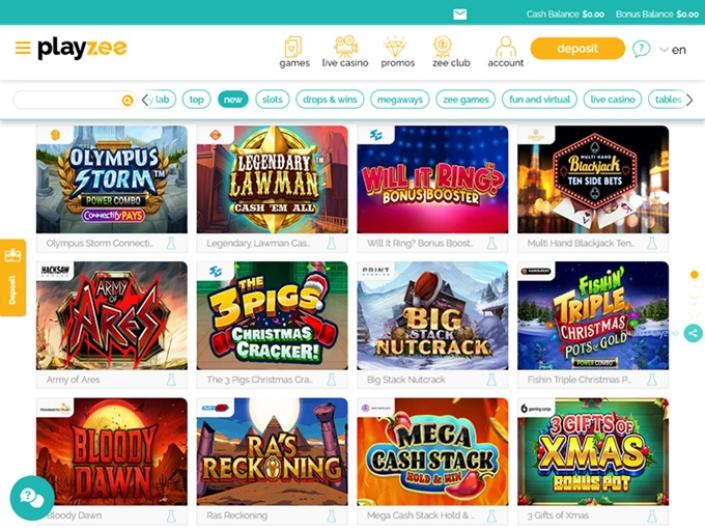The image size is (705, 530).
Task: Open the side Deposit tab on left edge
Action: 13,278
